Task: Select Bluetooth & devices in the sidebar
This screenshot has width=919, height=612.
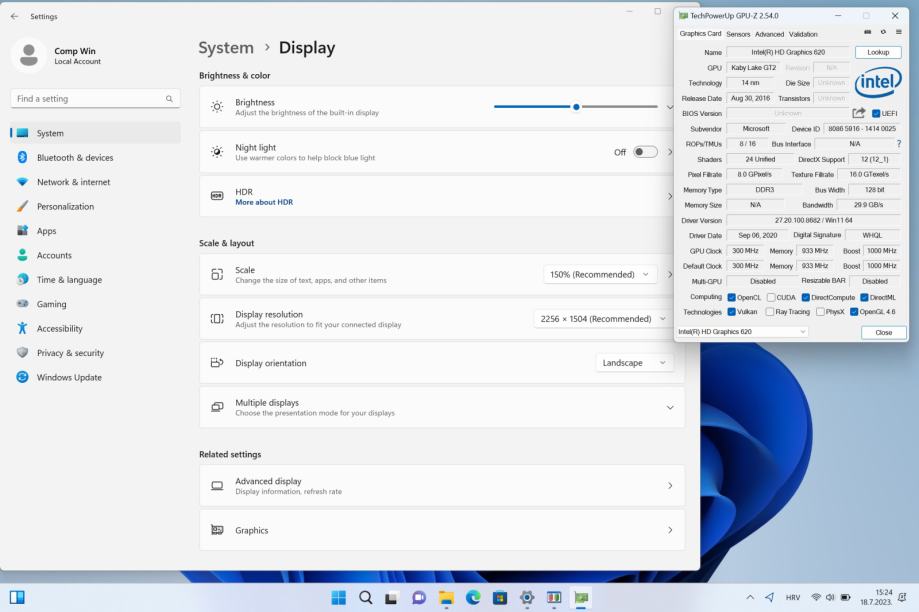Action: click(x=75, y=158)
